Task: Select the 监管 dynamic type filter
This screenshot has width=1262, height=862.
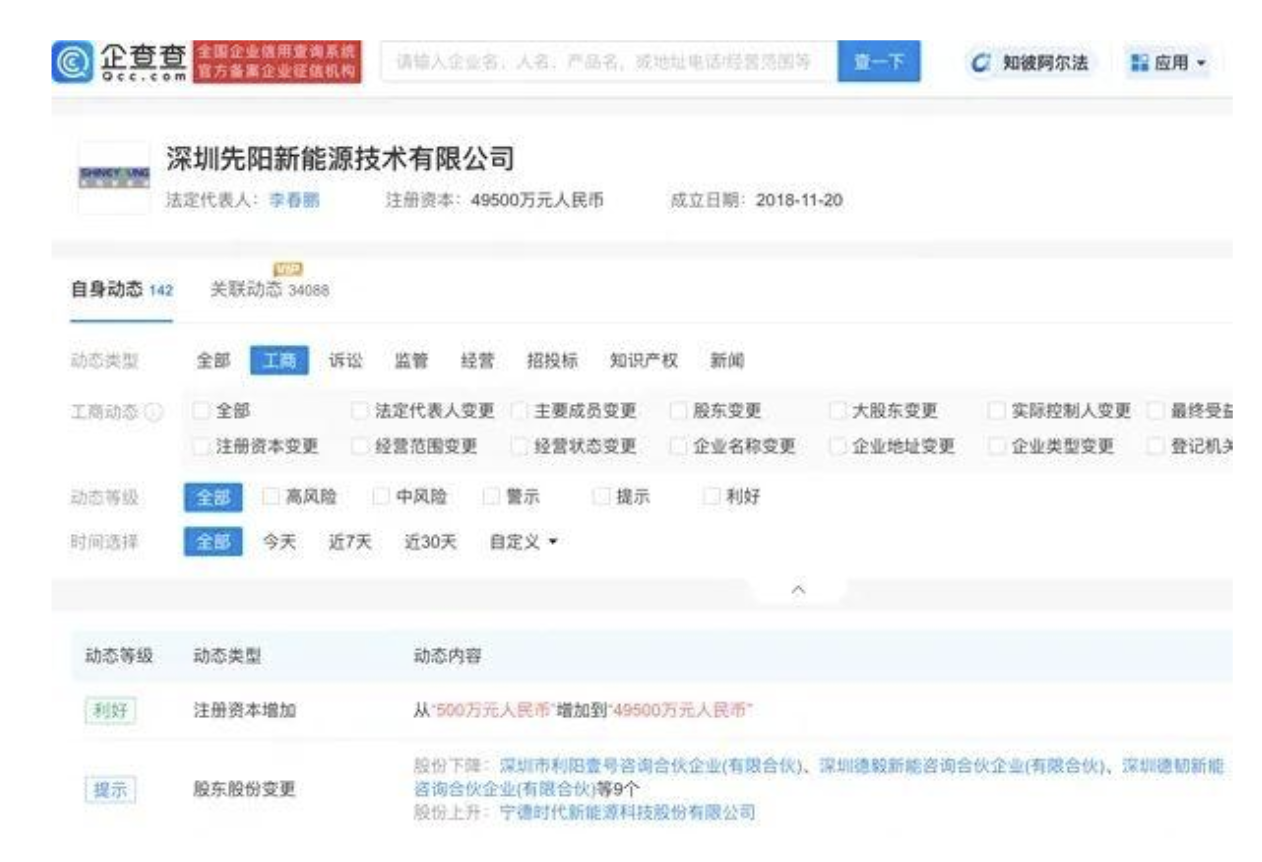Action: tap(411, 361)
